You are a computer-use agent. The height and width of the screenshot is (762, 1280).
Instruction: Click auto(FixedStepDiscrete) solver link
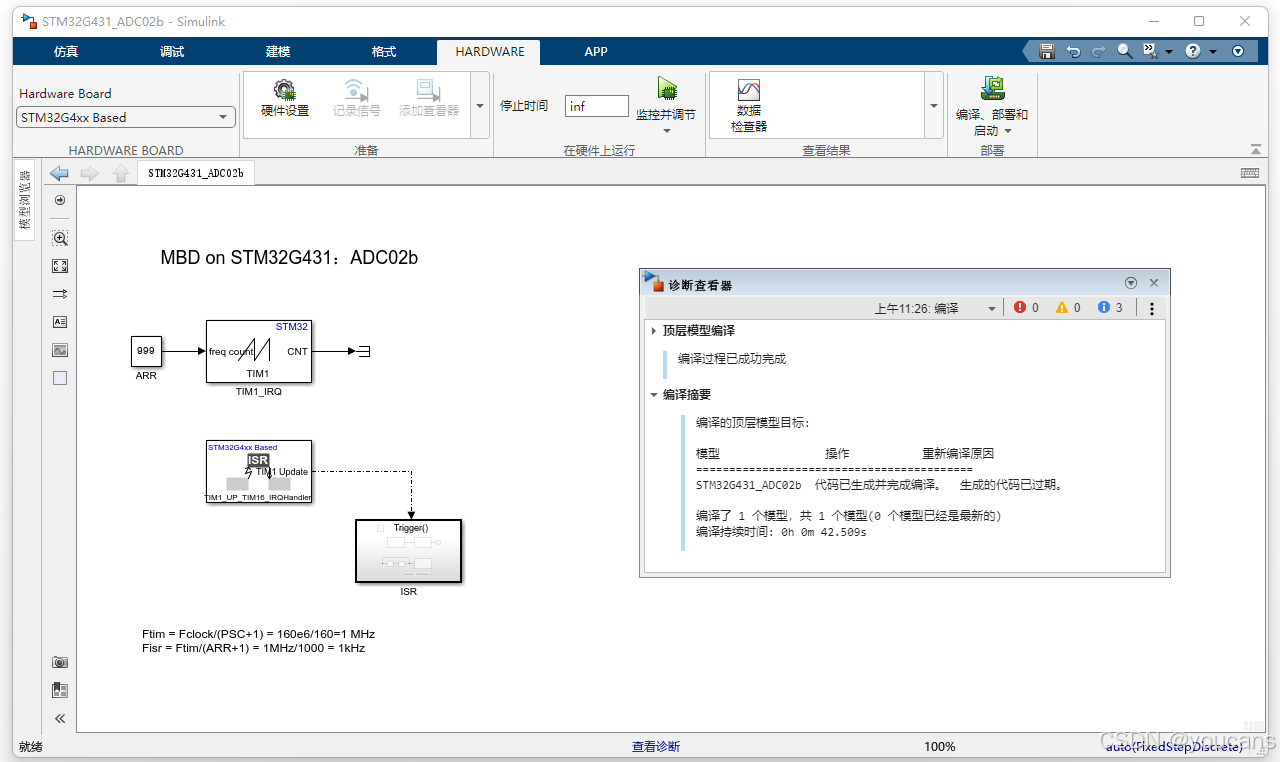[1175, 746]
